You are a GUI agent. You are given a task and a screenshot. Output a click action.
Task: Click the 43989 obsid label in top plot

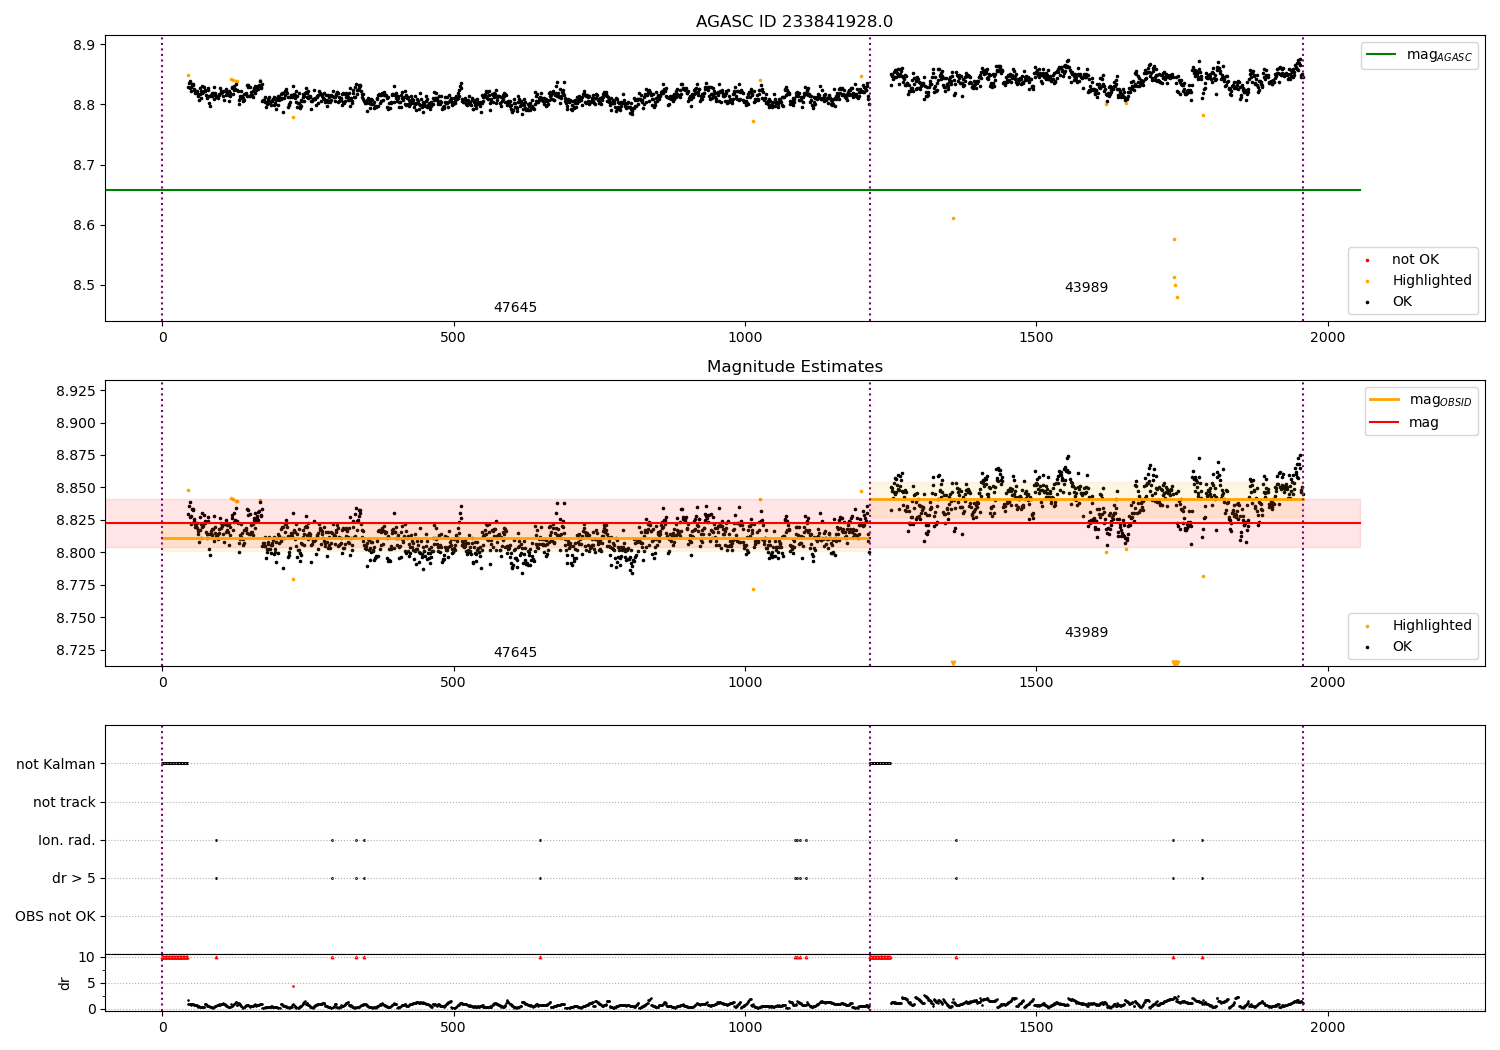(1086, 288)
